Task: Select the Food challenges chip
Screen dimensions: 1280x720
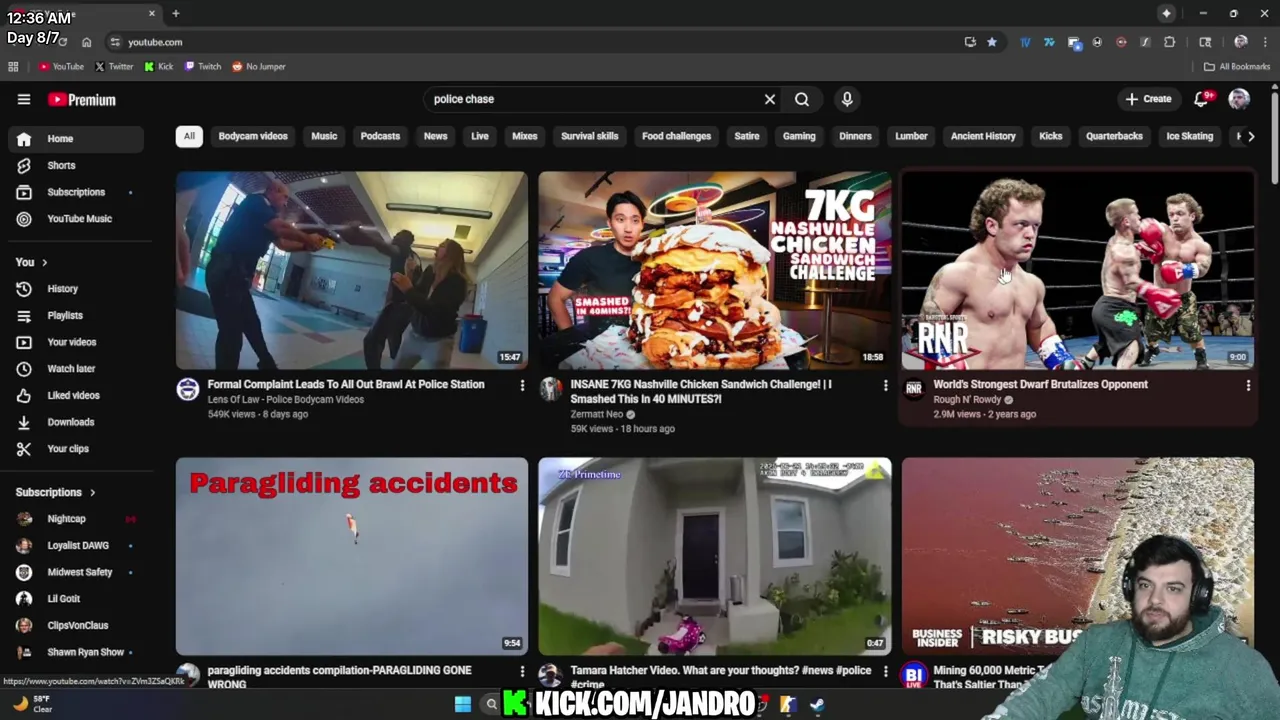Action: (676, 136)
